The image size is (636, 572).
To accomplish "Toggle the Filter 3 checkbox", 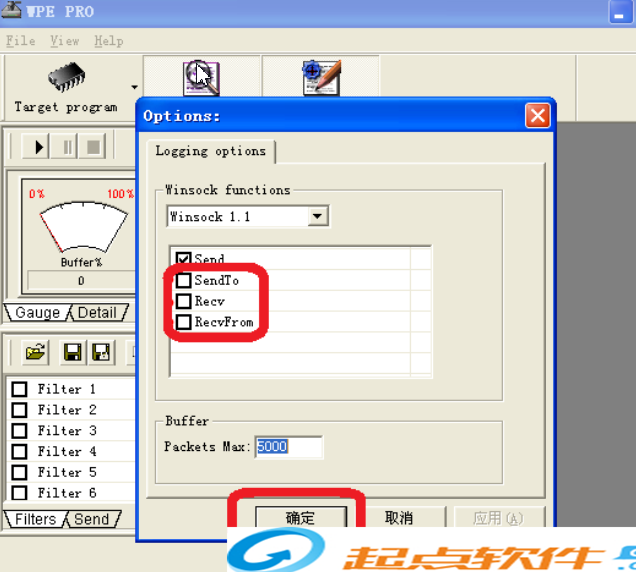I will (19, 430).
